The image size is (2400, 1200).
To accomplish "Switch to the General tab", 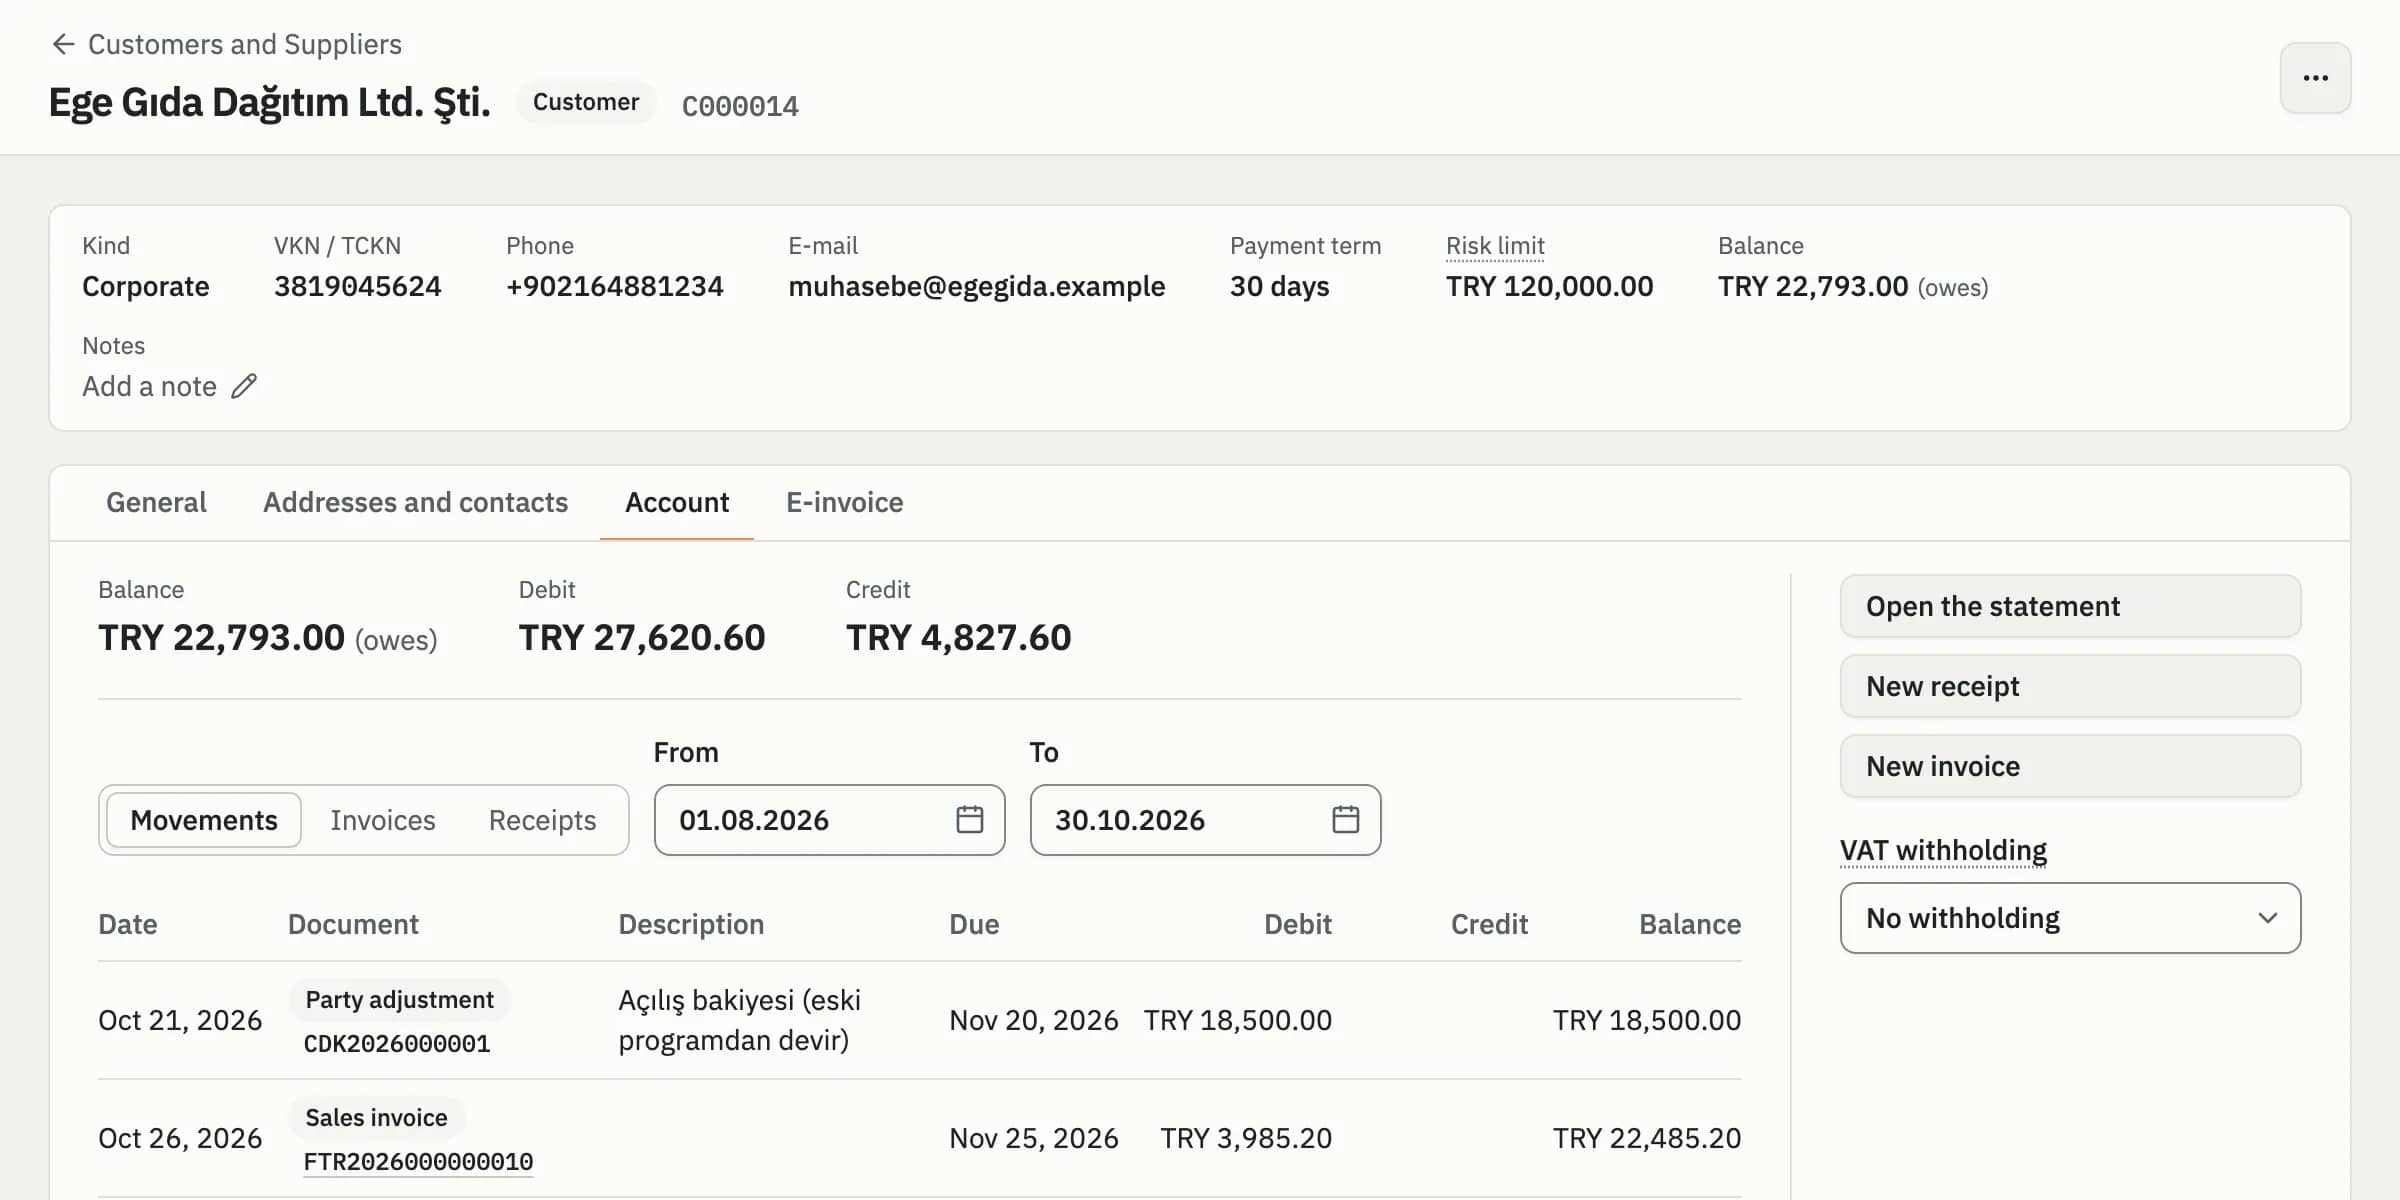I will 156,502.
